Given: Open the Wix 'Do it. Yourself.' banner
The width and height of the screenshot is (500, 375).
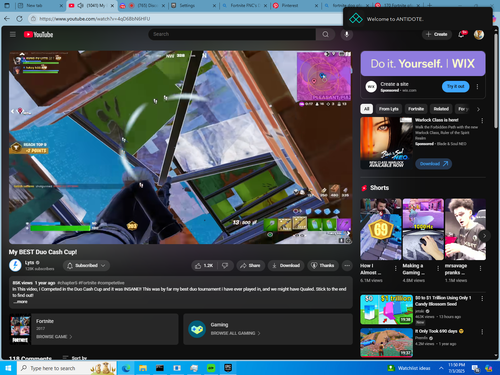Looking at the screenshot, I should (x=423, y=63).
